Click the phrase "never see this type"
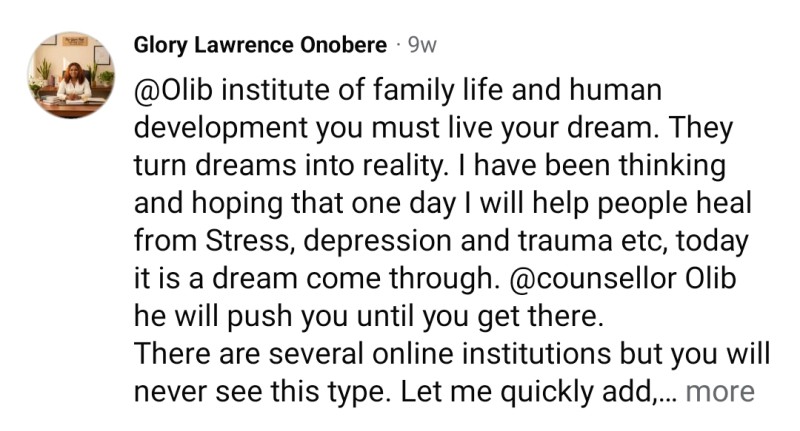This screenshot has height=431, width=800. (263, 392)
